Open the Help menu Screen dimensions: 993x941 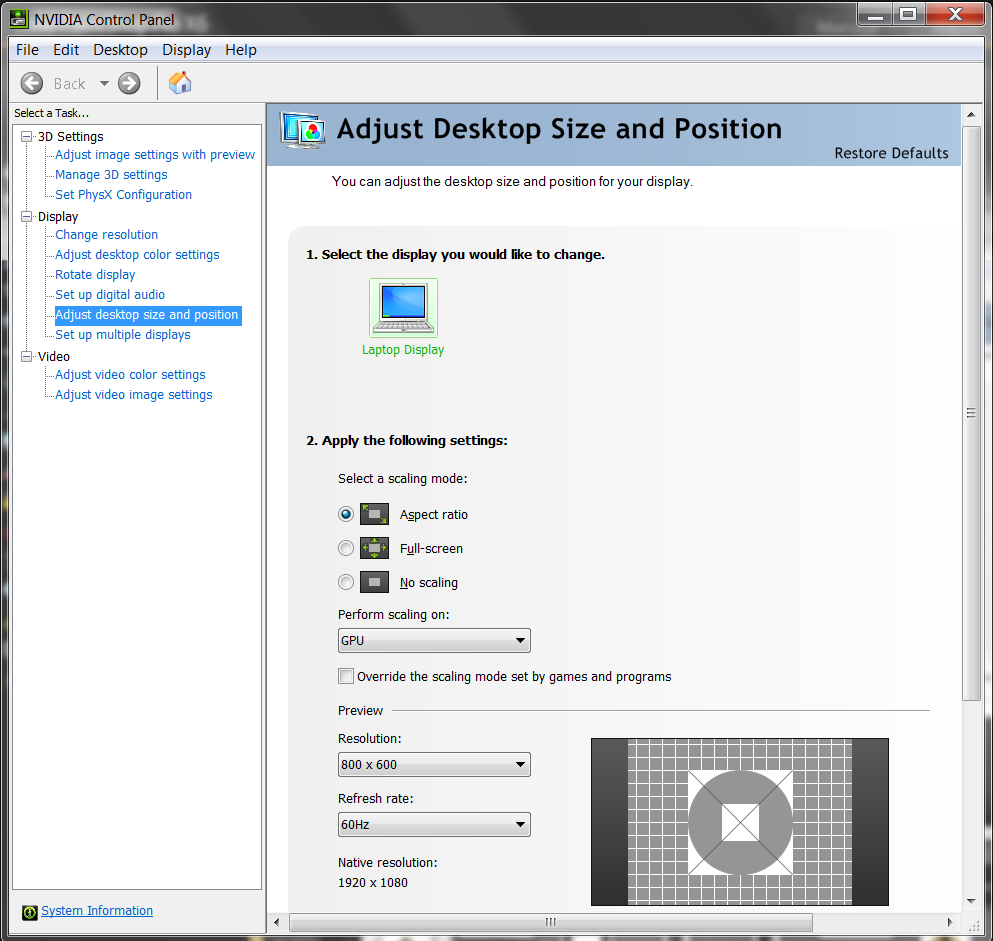pyautogui.click(x=240, y=50)
